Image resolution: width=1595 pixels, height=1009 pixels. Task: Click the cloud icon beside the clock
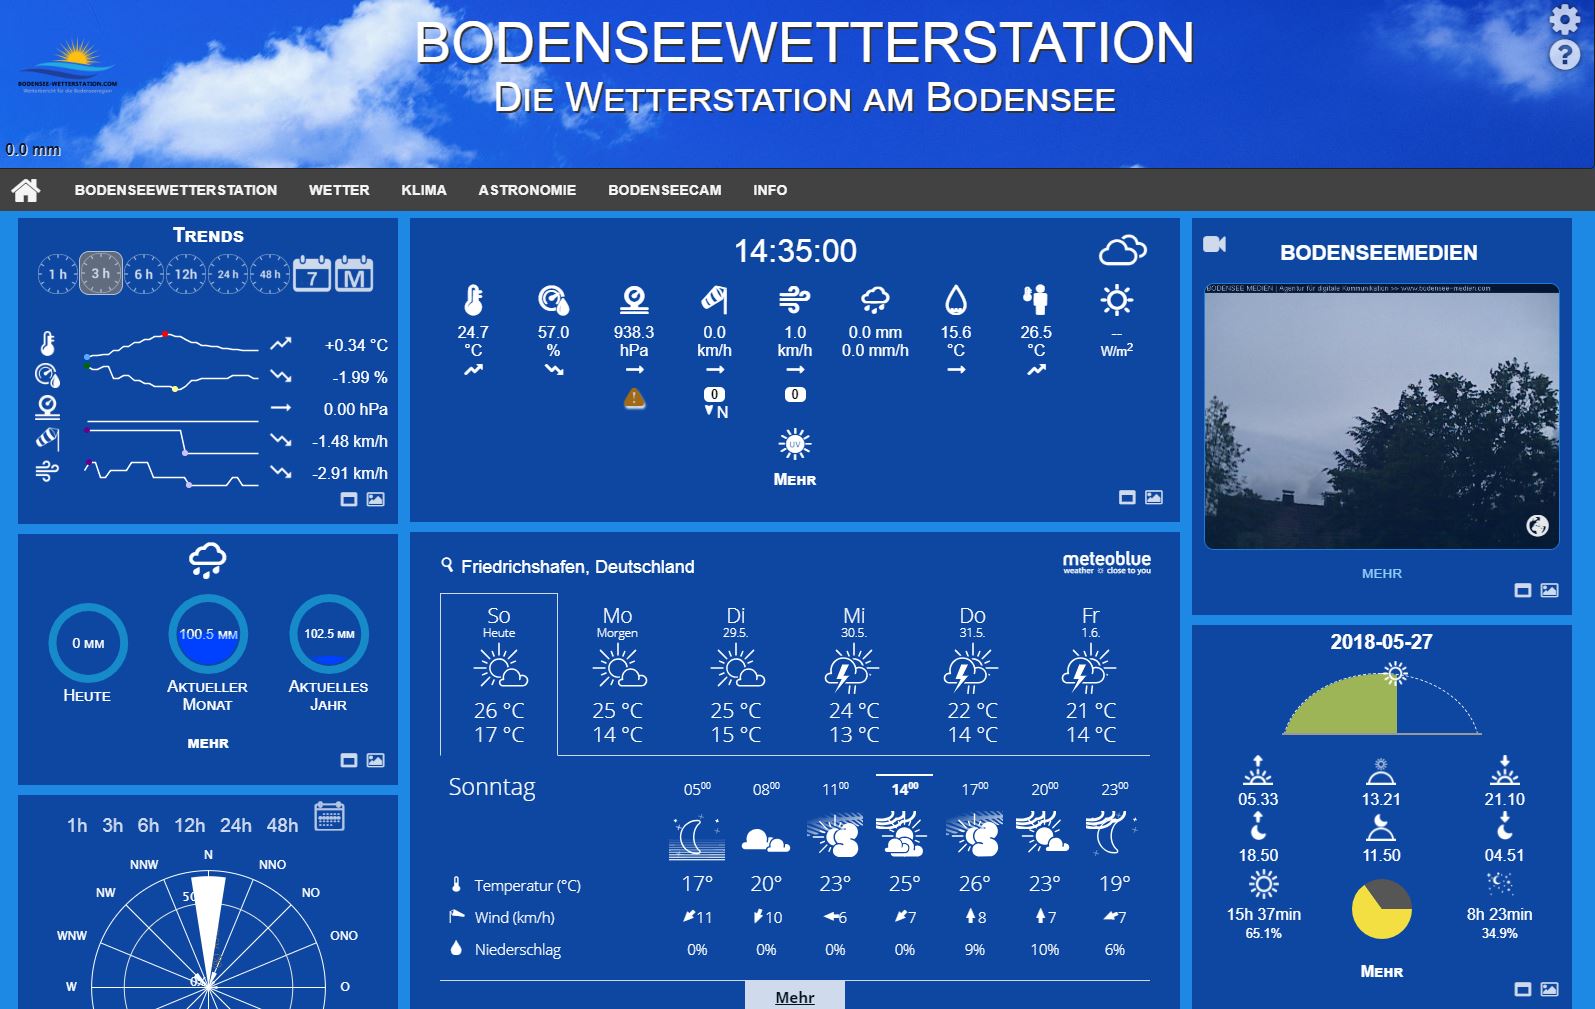click(1123, 250)
